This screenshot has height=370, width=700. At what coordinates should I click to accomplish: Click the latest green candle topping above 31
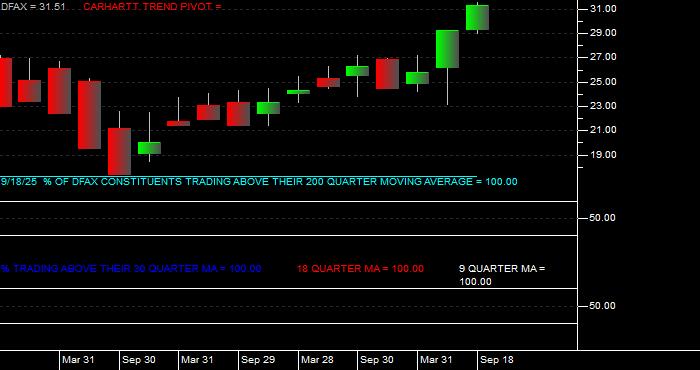point(477,18)
